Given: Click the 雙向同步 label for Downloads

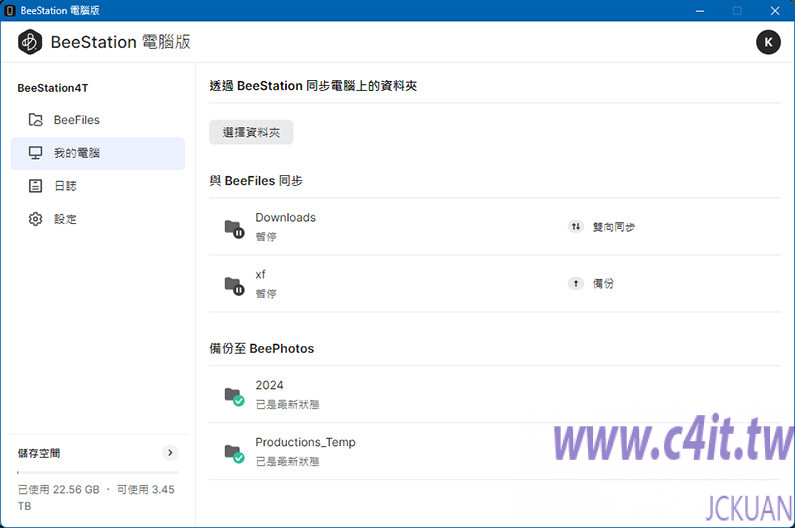Looking at the screenshot, I should coord(614,227).
